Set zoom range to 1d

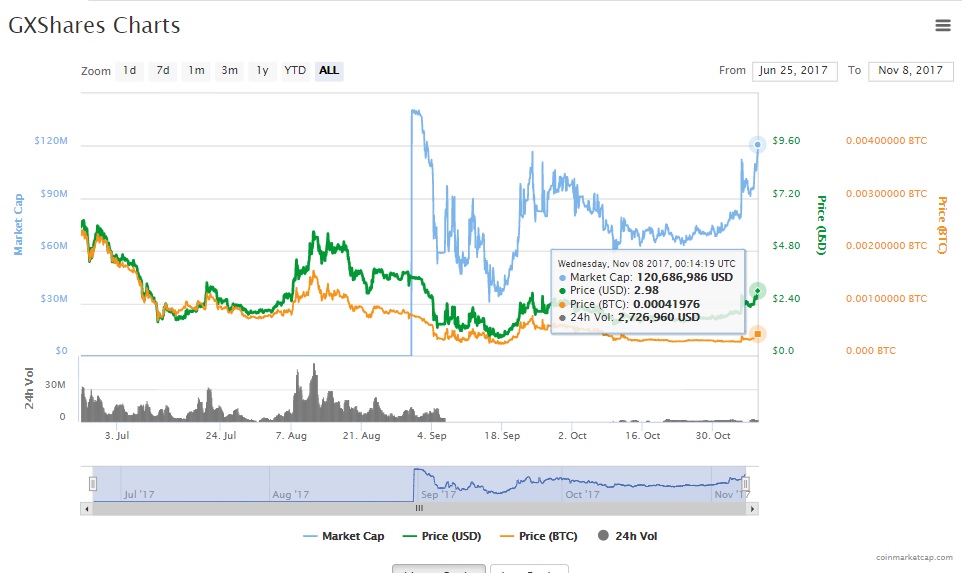pyautogui.click(x=130, y=70)
